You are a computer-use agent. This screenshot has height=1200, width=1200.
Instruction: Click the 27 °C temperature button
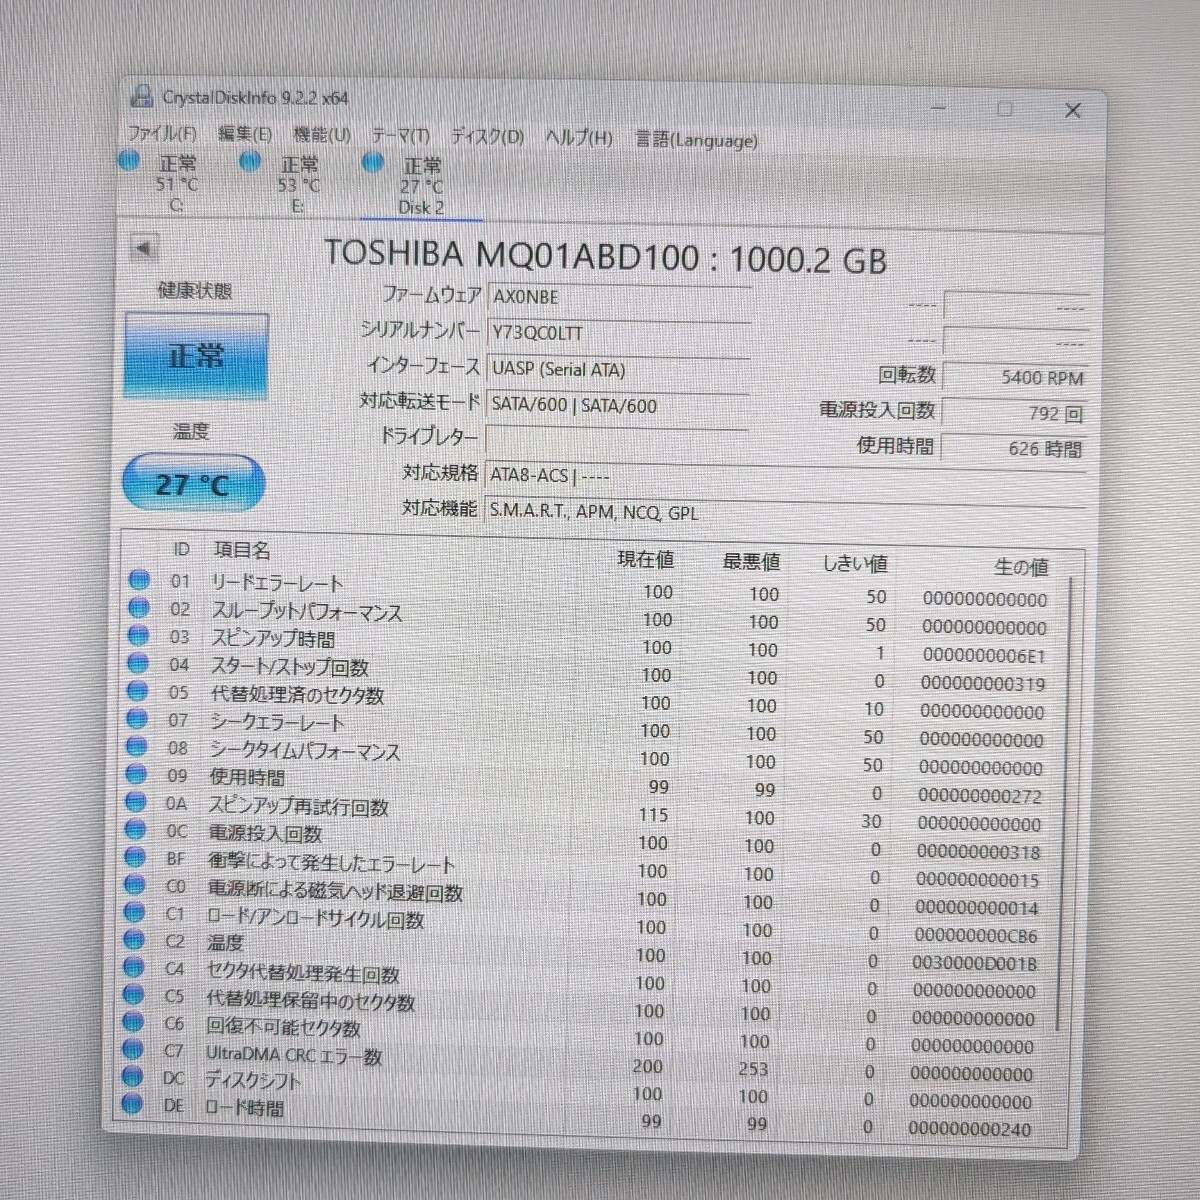pyautogui.click(x=193, y=484)
